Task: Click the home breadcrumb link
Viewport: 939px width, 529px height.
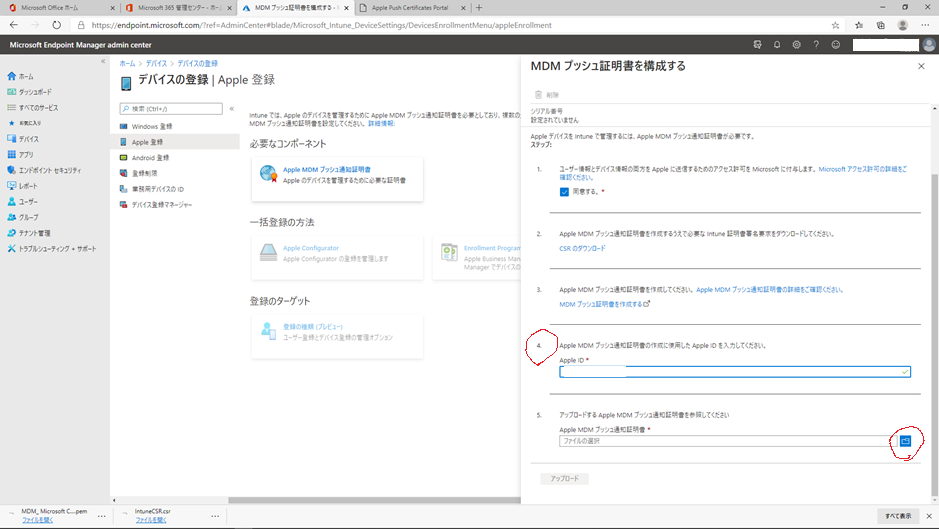Action: pos(127,64)
